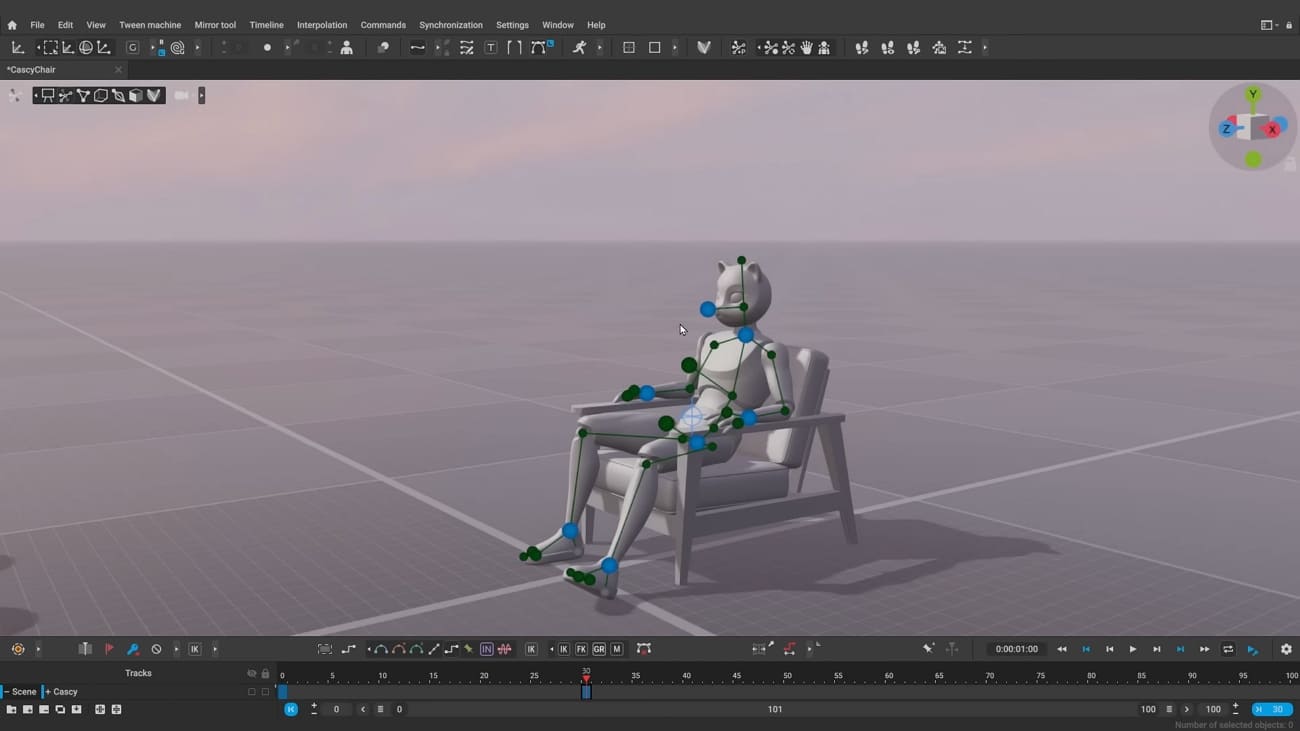The image size is (1300, 731).
Task: Click the timeline scrub slider showing 101
Action: point(773,709)
